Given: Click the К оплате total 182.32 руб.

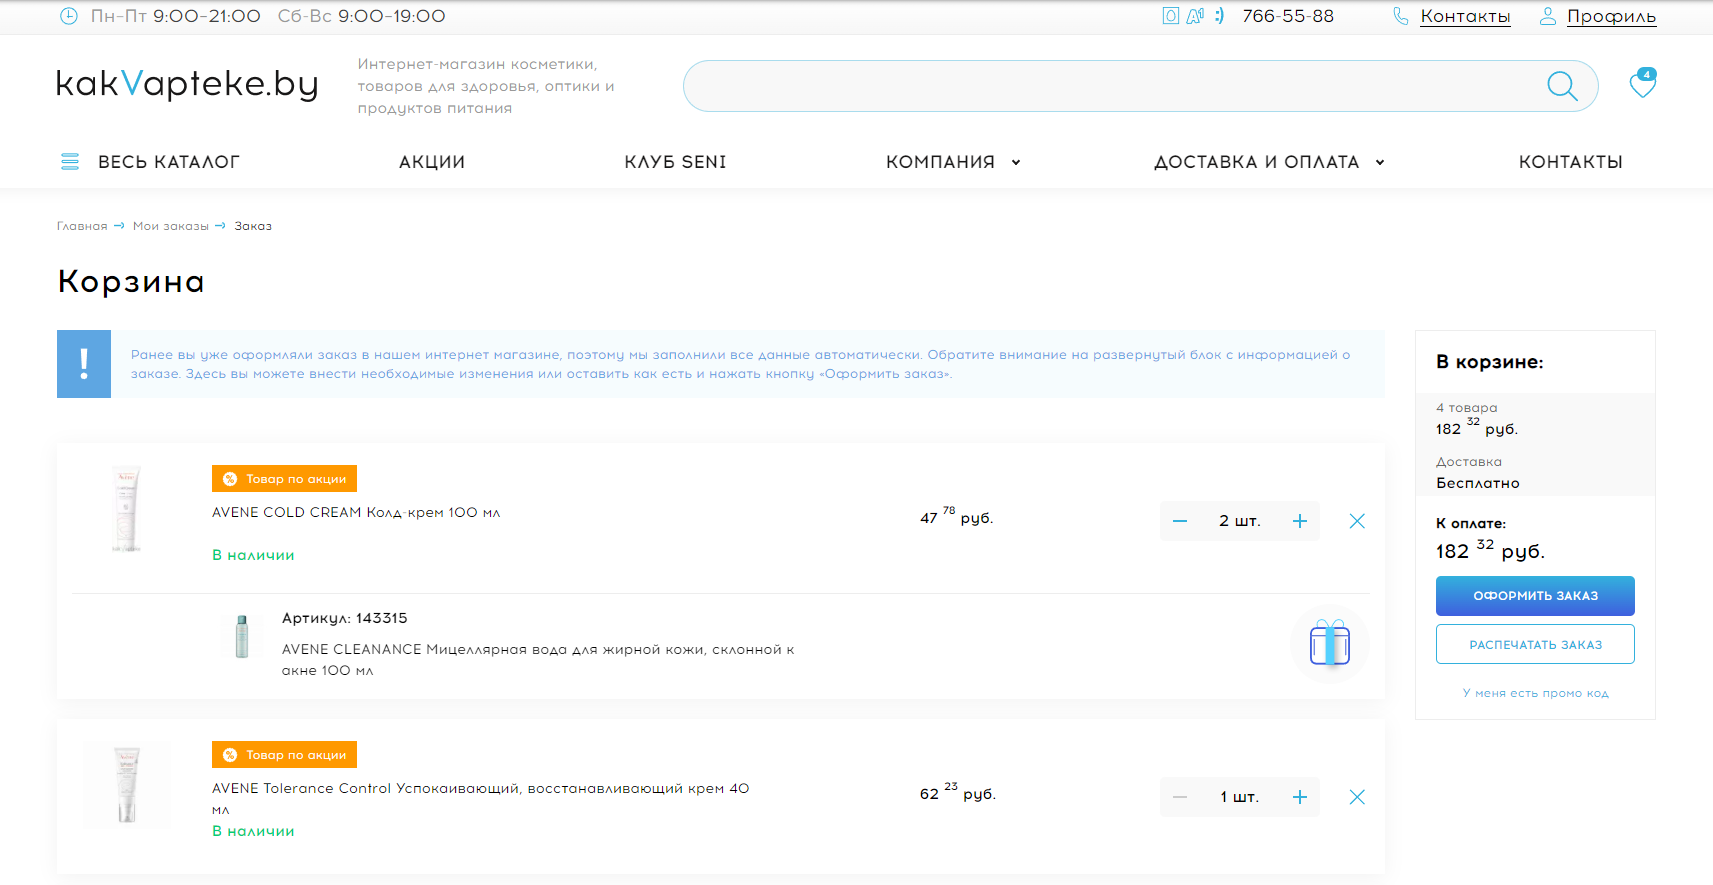Looking at the screenshot, I should [1490, 550].
